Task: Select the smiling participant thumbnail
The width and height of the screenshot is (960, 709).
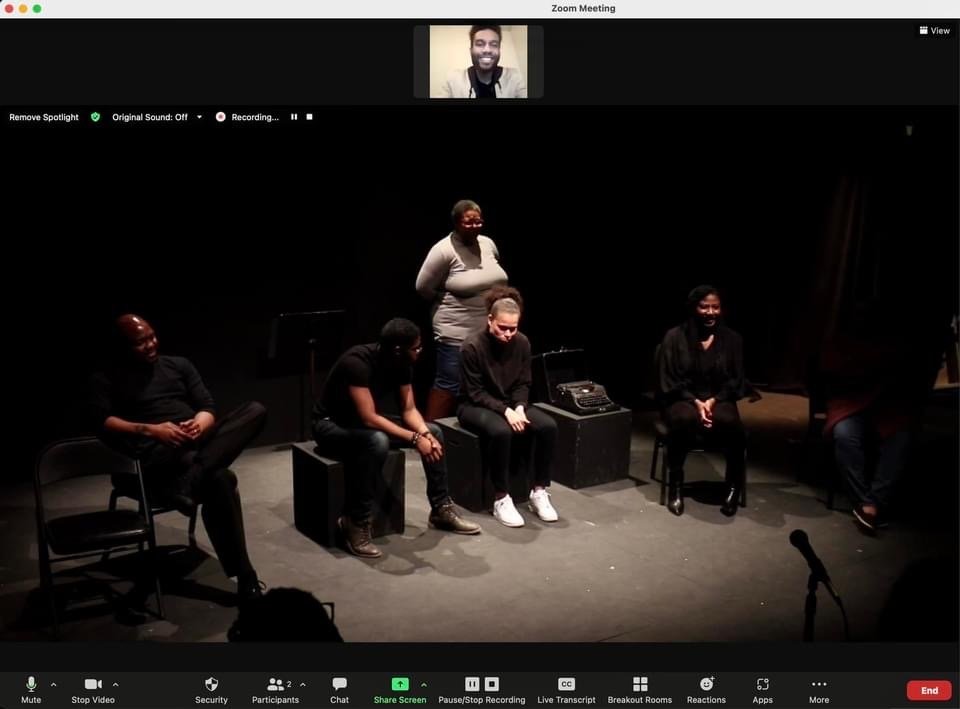Action: pyautogui.click(x=478, y=61)
